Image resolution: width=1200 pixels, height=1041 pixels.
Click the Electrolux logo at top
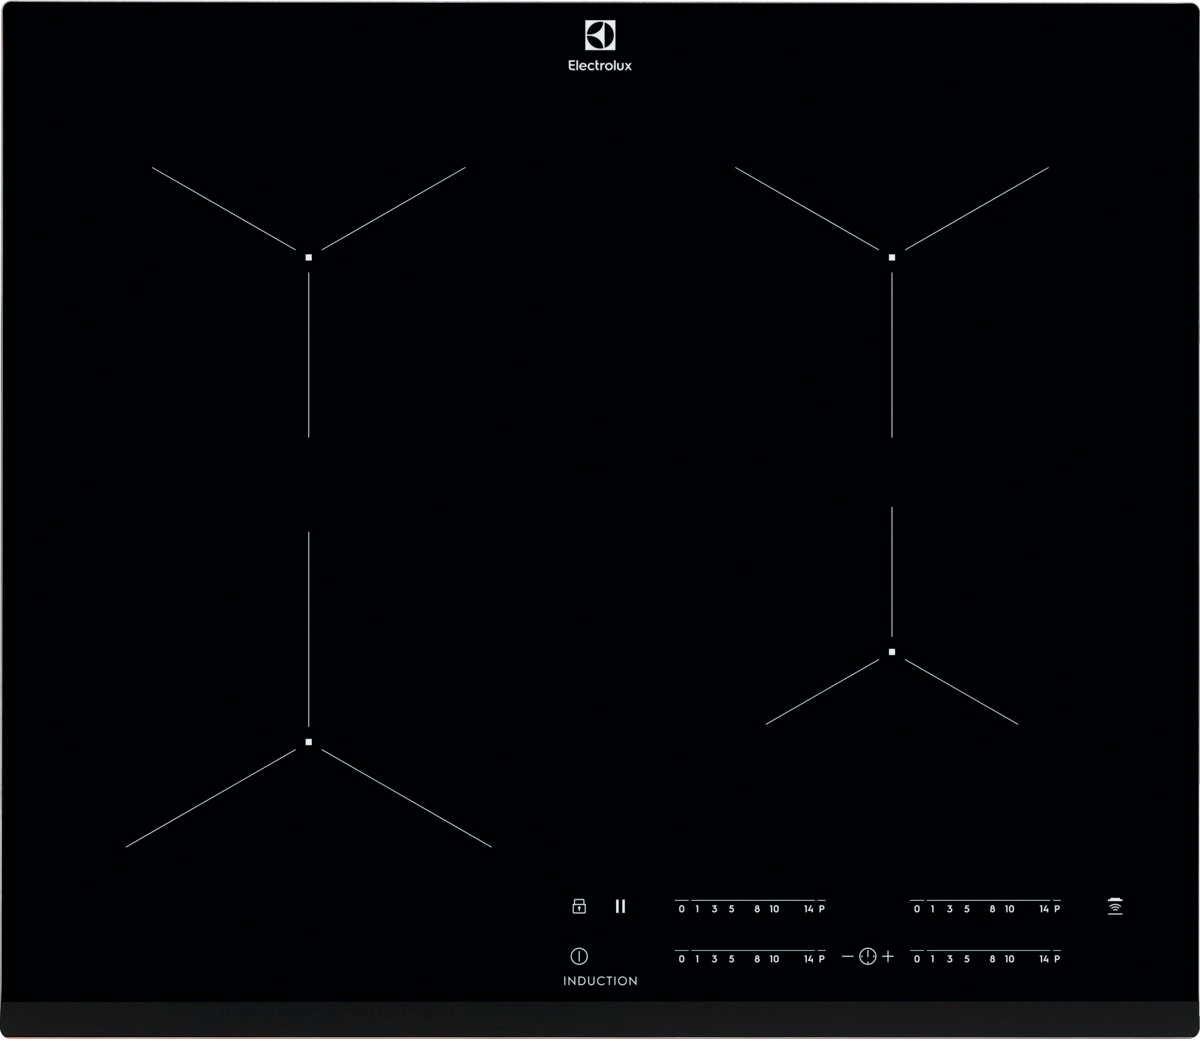(600, 46)
